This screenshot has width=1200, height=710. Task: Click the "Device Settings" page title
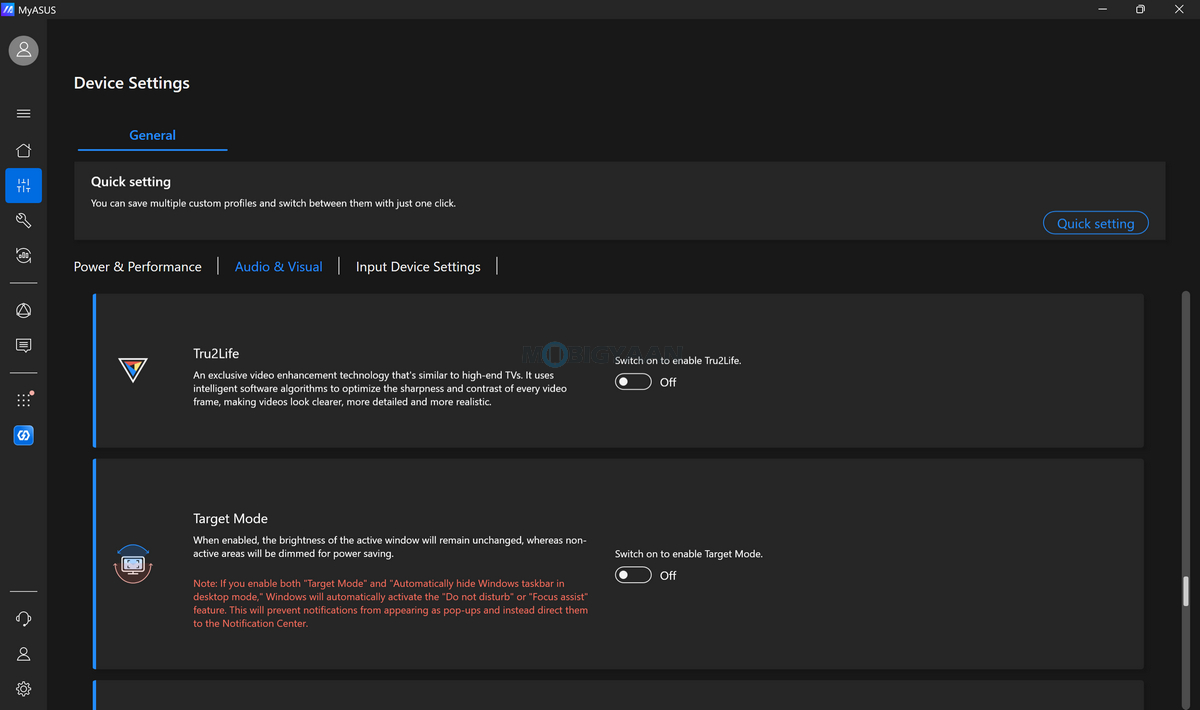pos(132,83)
